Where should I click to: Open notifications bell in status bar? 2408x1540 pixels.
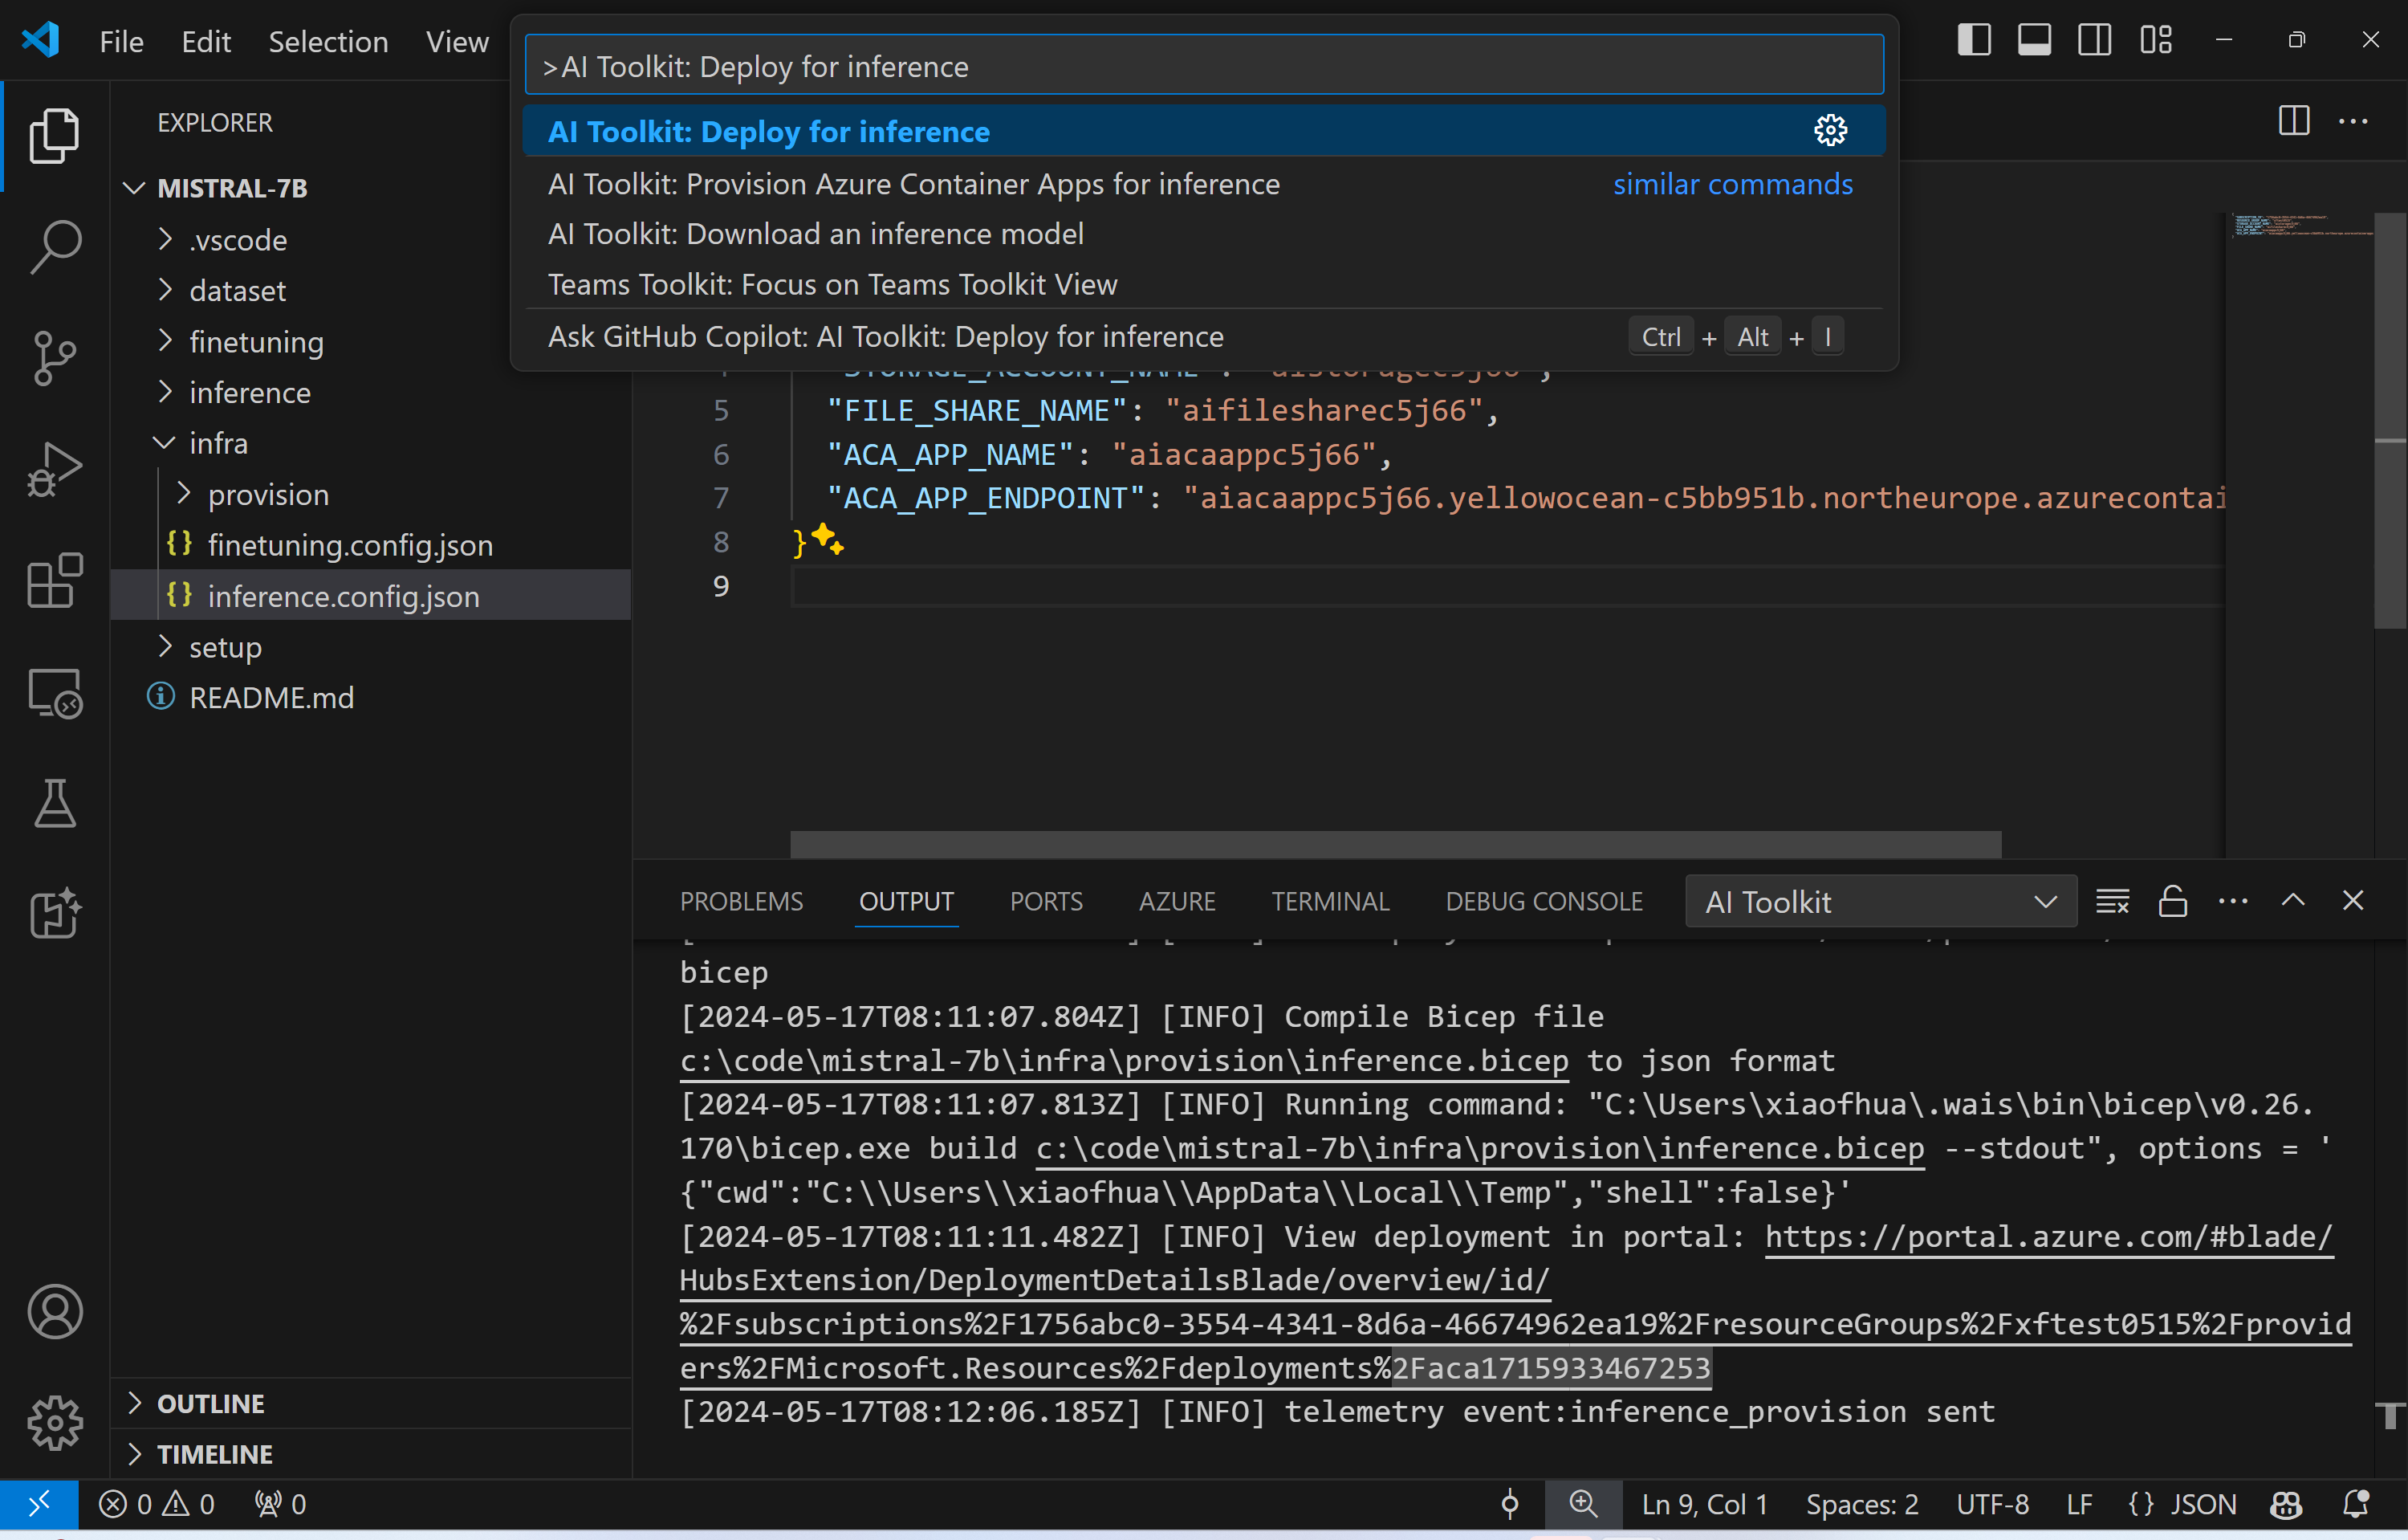tap(2357, 1504)
